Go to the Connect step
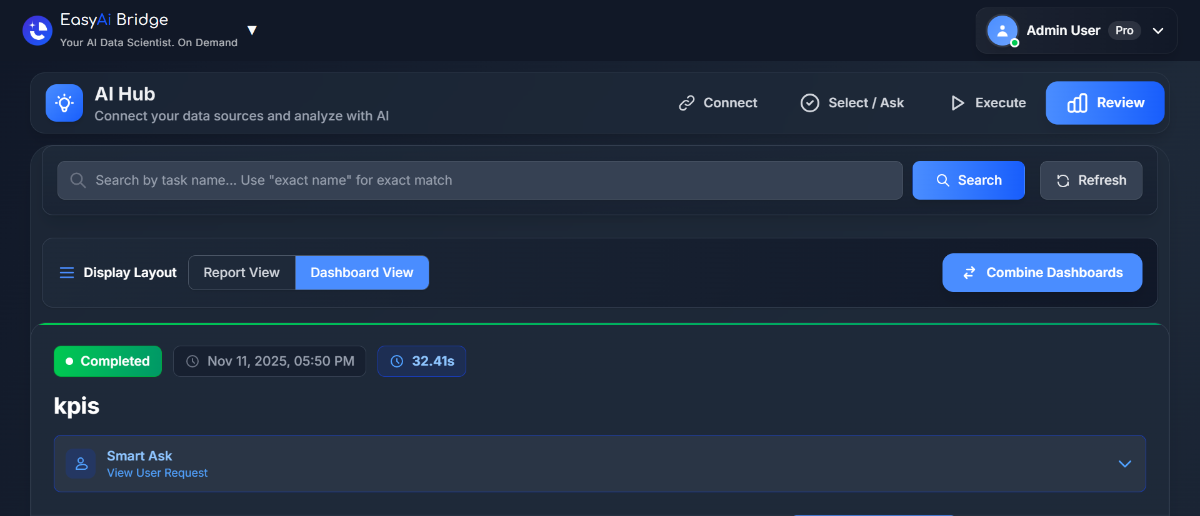This screenshot has width=1200, height=516. point(718,103)
